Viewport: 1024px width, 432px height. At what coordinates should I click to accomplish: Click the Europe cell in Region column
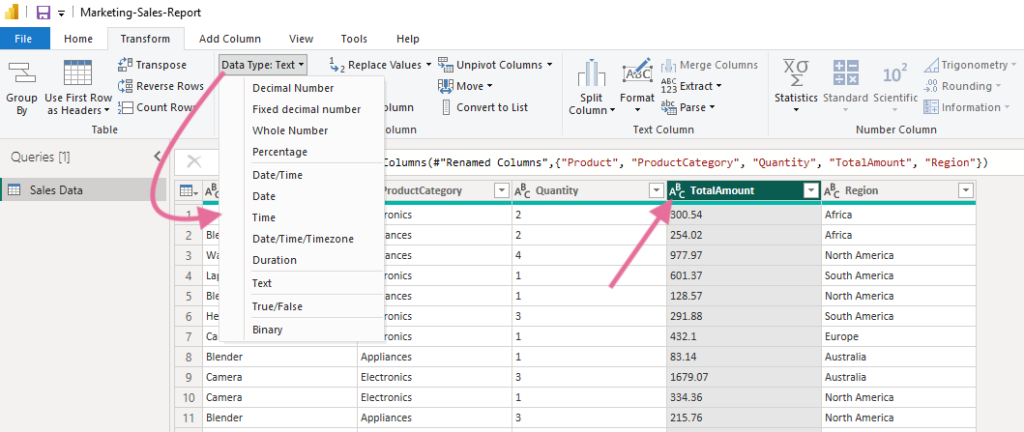click(x=899, y=337)
